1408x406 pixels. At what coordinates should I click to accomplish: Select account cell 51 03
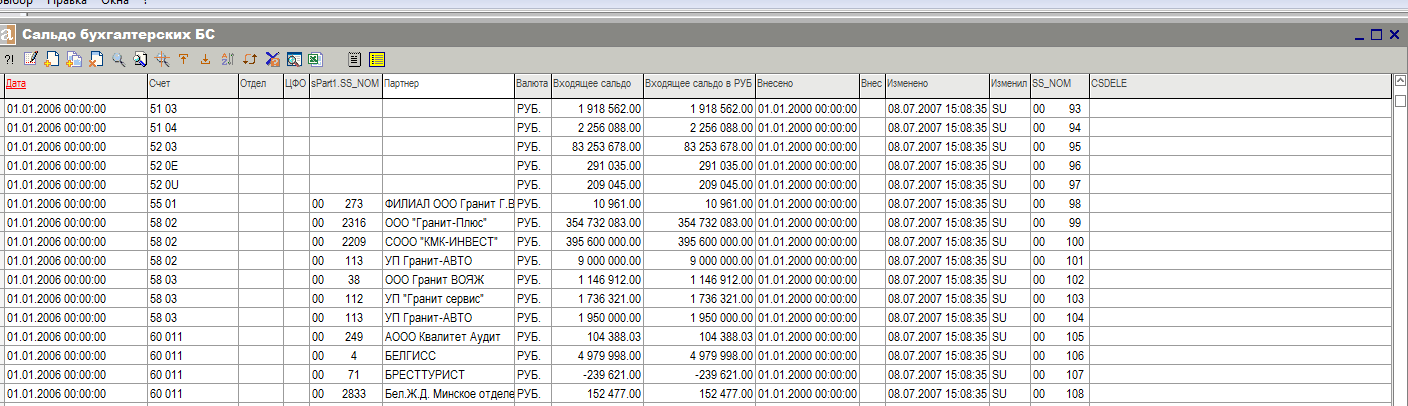pos(192,108)
